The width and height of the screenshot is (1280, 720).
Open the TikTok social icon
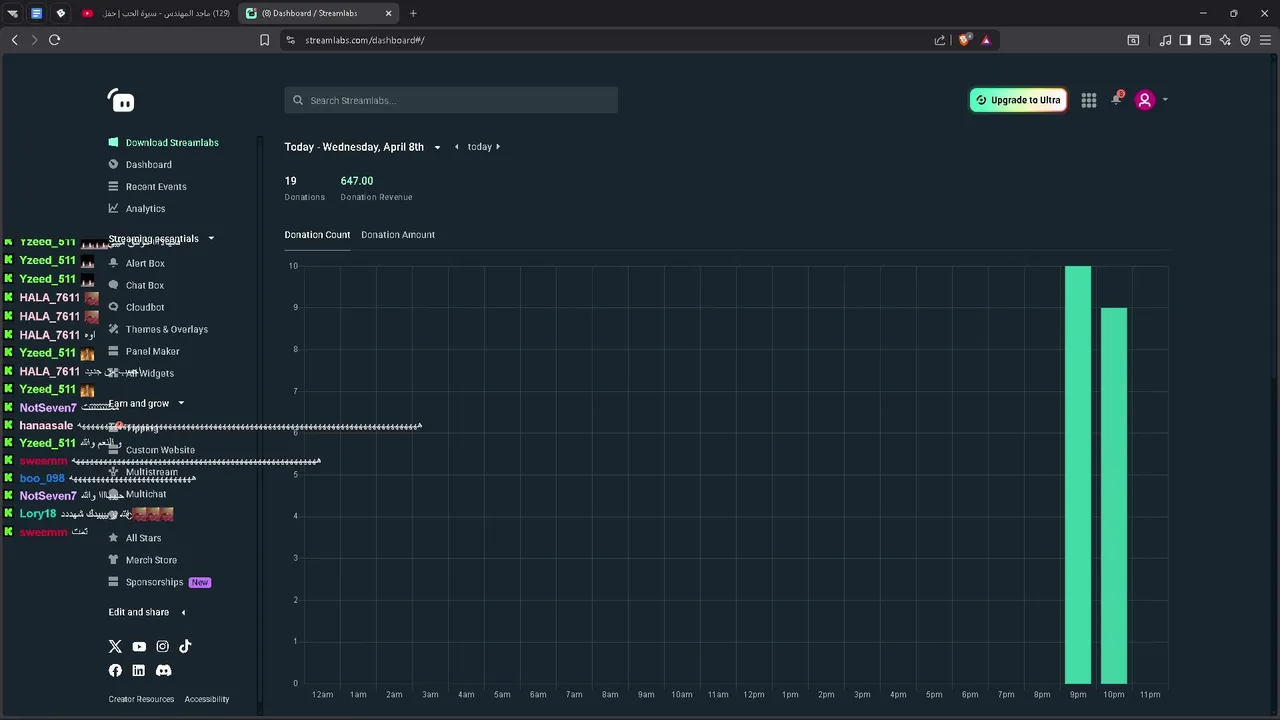[185, 646]
